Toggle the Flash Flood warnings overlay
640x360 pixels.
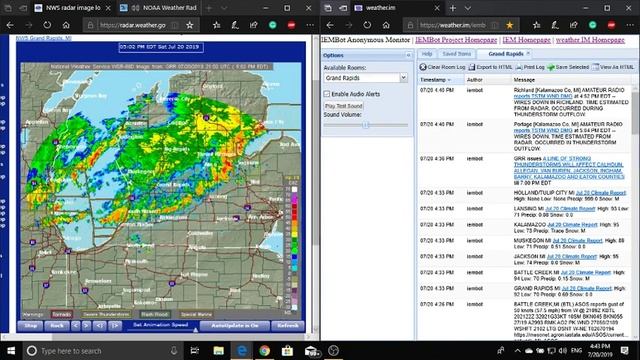tap(155, 314)
